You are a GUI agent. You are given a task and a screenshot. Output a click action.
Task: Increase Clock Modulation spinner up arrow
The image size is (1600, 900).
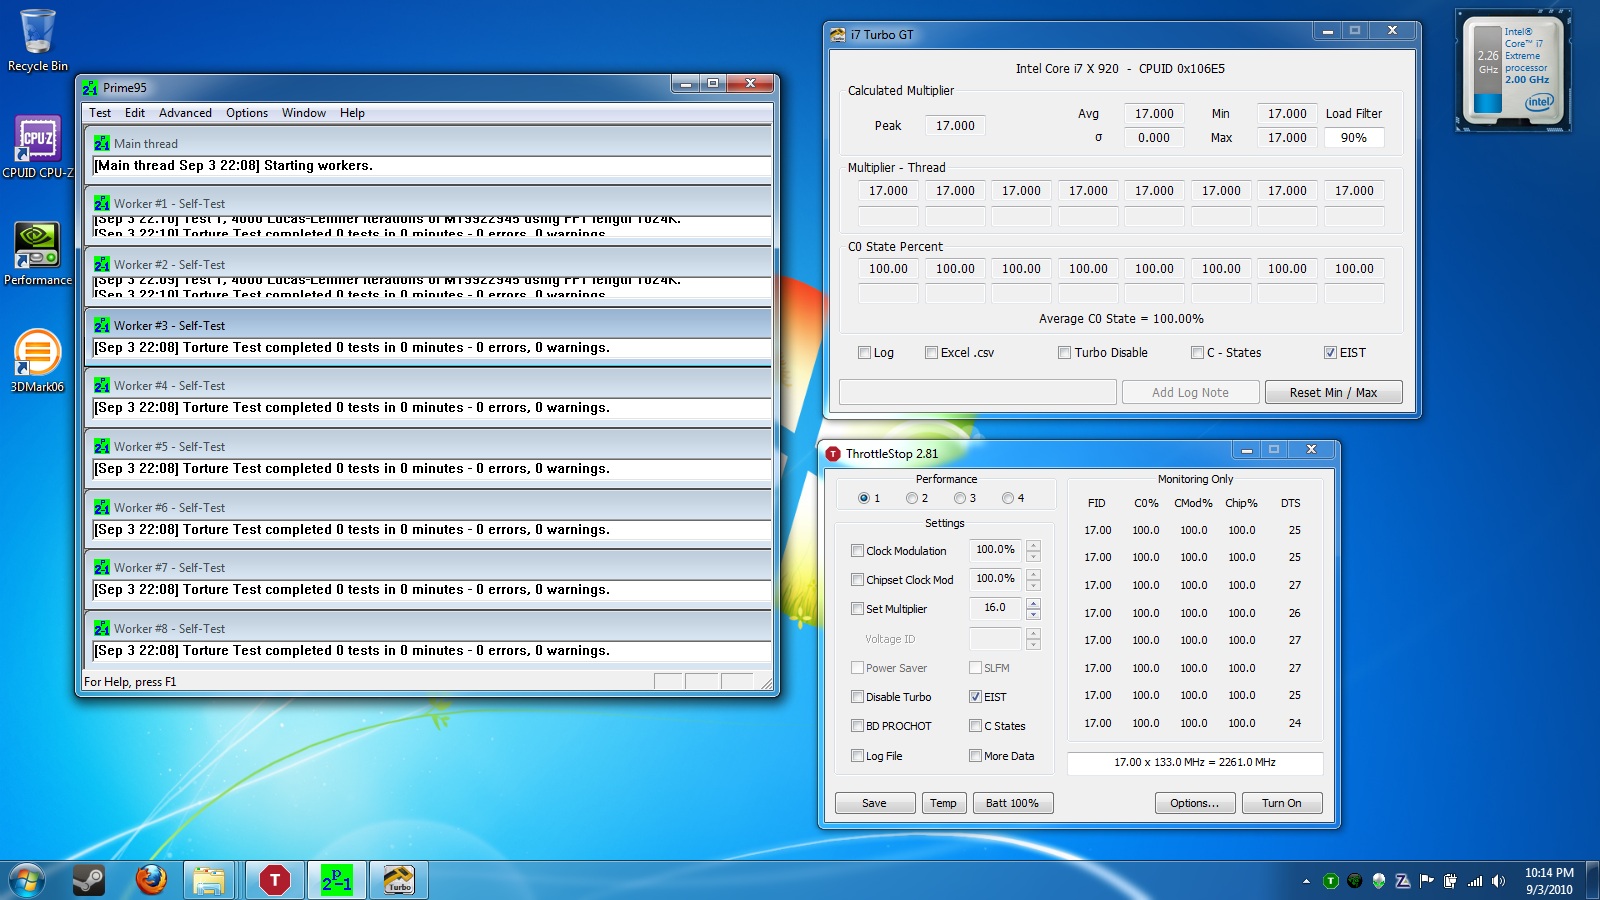point(1033,545)
